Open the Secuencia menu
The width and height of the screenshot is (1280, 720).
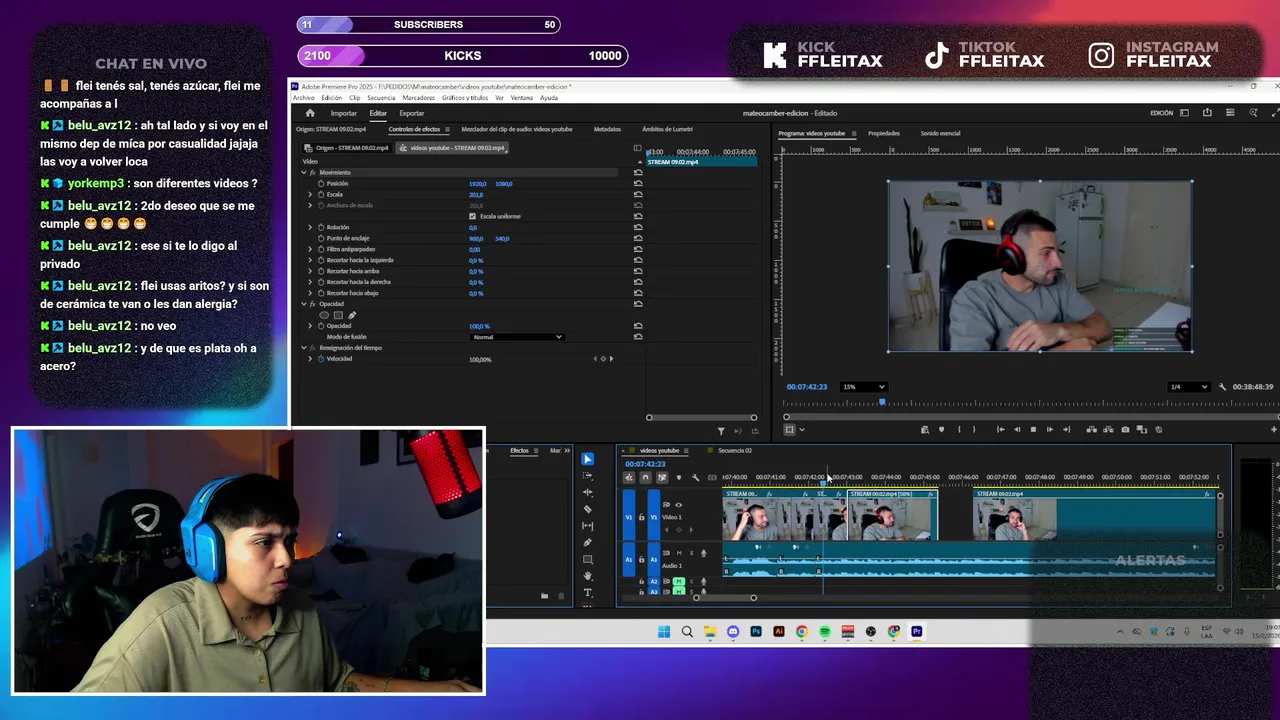[x=381, y=98]
